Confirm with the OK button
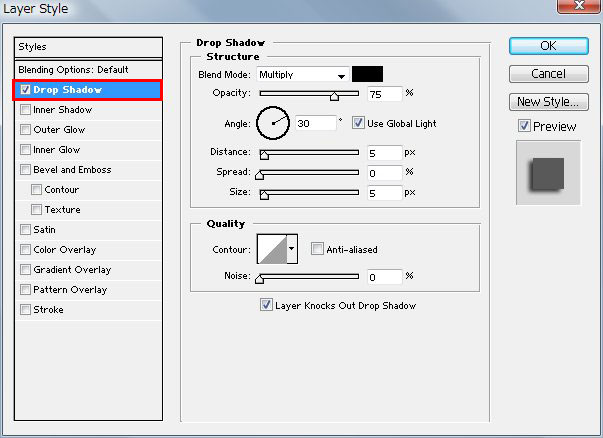 (x=549, y=46)
